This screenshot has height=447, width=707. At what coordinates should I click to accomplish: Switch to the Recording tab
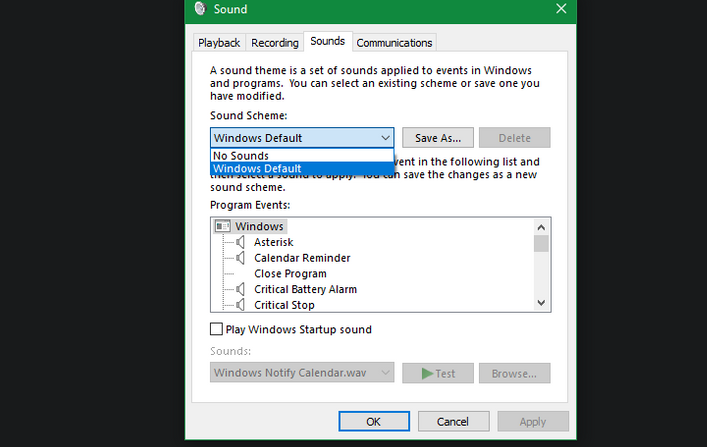tap(275, 43)
